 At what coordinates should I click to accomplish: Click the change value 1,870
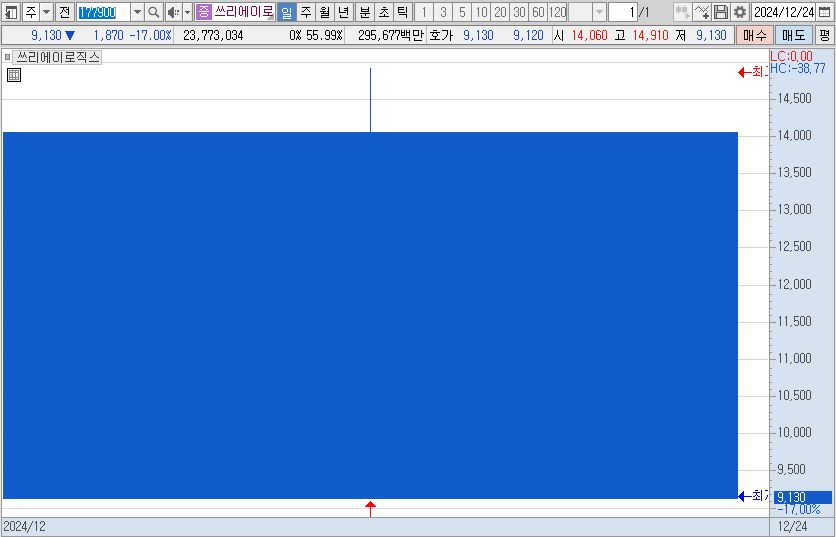tap(108, 36)
